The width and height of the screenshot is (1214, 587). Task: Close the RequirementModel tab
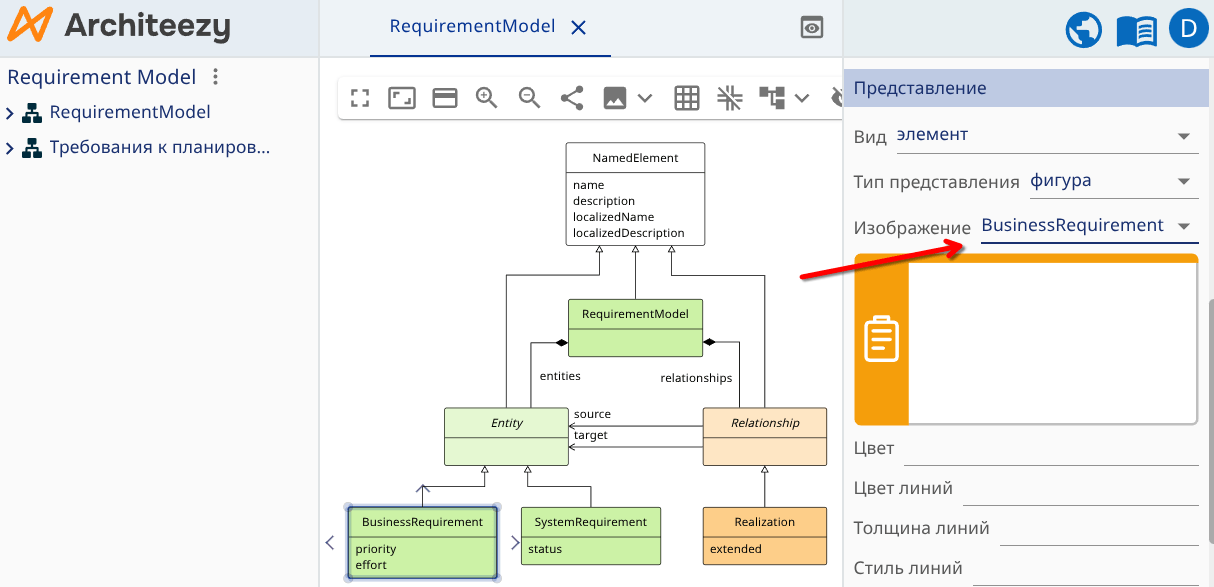point(578,28)
